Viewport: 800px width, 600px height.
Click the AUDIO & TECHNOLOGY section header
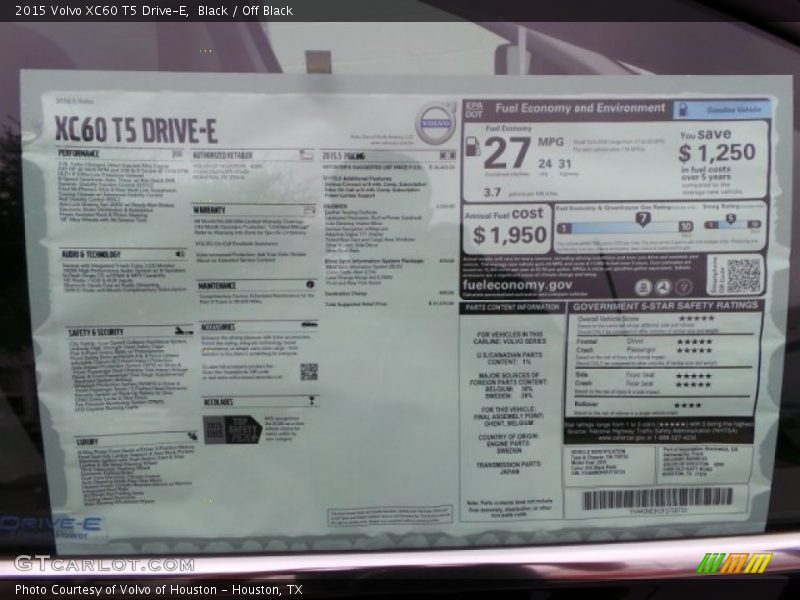[91, 254]
